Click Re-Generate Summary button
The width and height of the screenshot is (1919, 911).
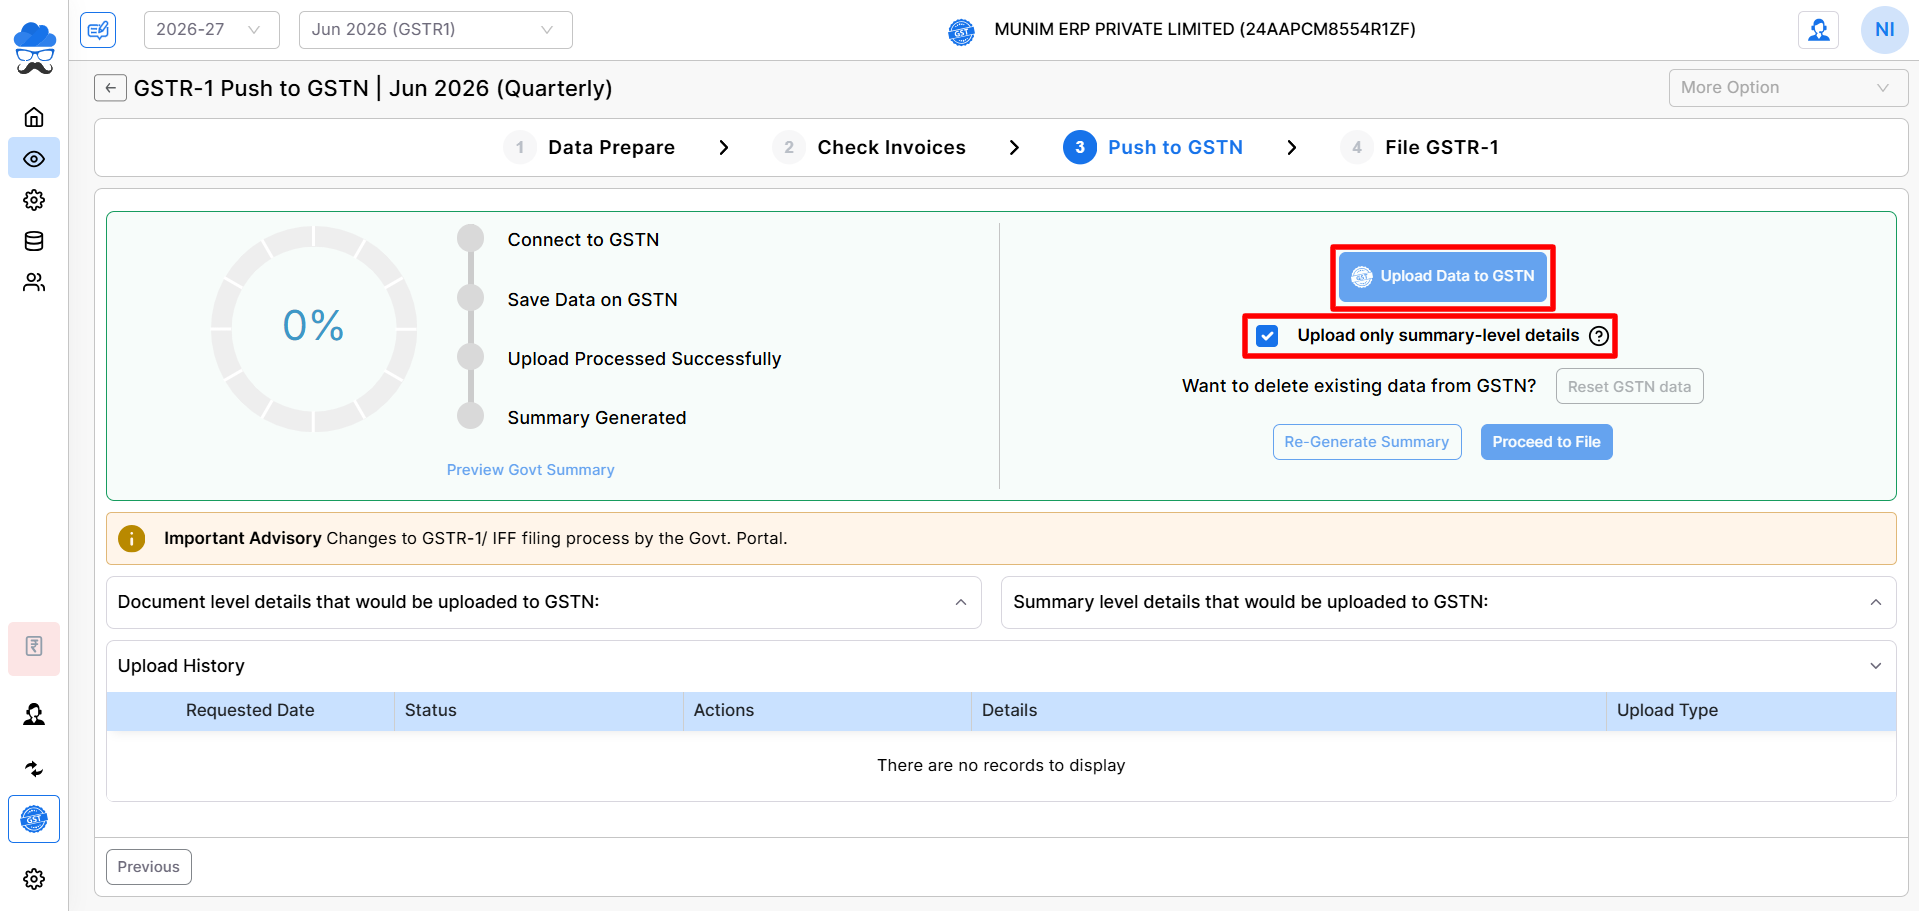click(x=1366, y=442)
